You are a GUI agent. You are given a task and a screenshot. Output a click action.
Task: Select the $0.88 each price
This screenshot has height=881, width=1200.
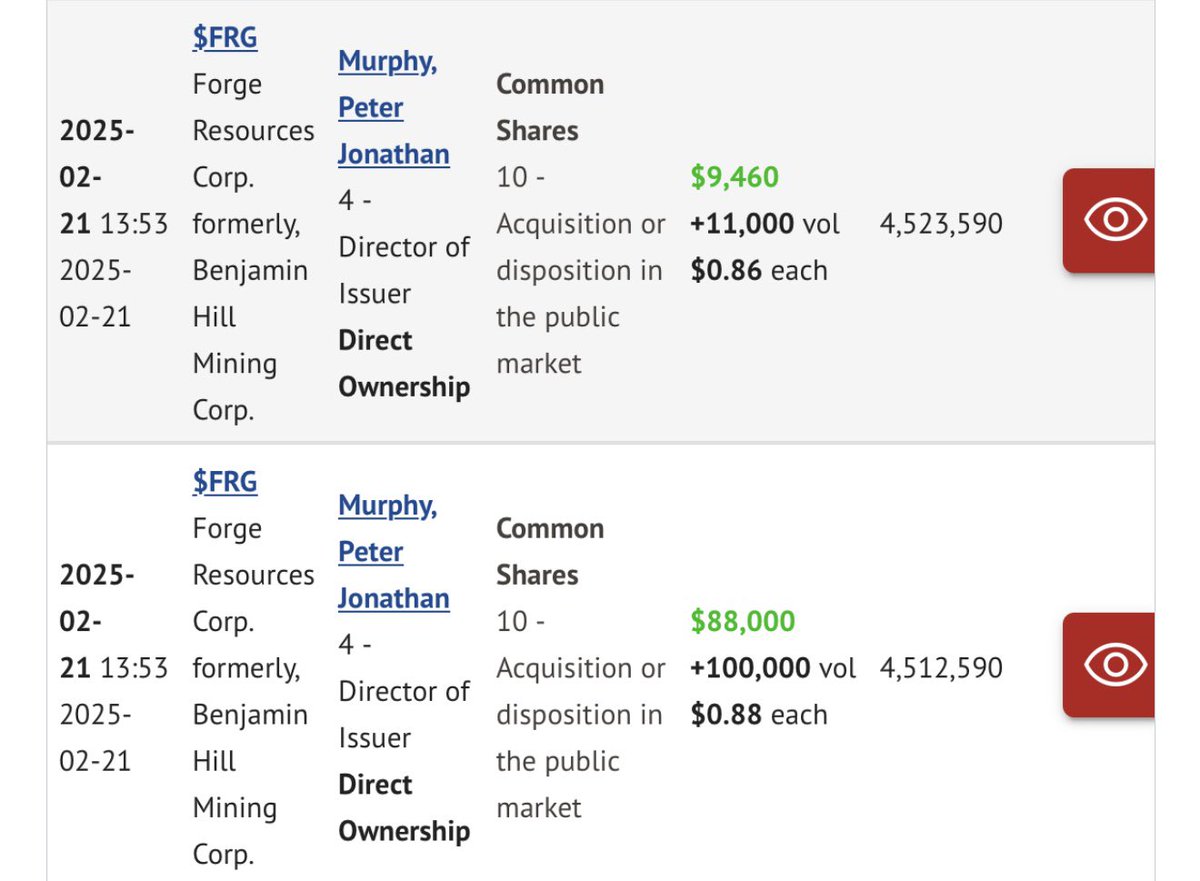coord(759,715)
